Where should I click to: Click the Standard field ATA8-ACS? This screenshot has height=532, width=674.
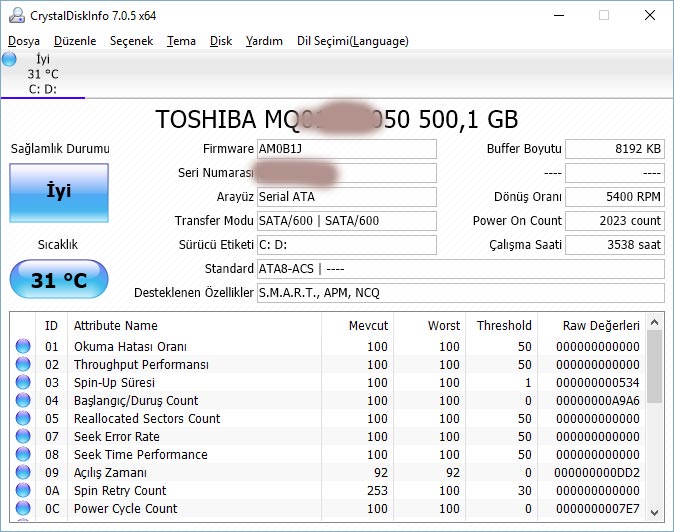coord(461,269)
